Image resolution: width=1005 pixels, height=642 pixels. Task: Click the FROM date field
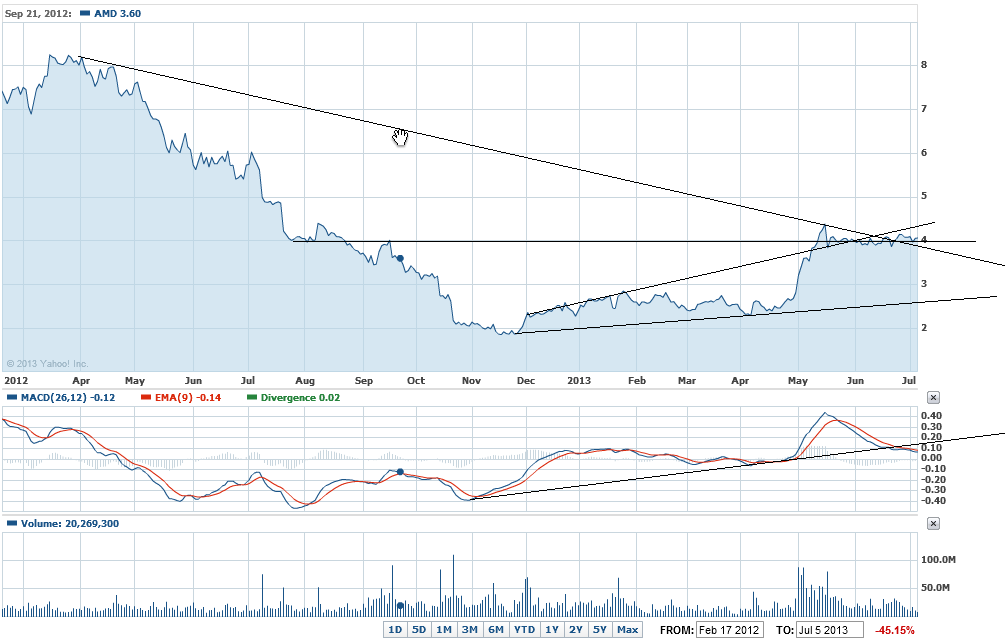(729, 630)
